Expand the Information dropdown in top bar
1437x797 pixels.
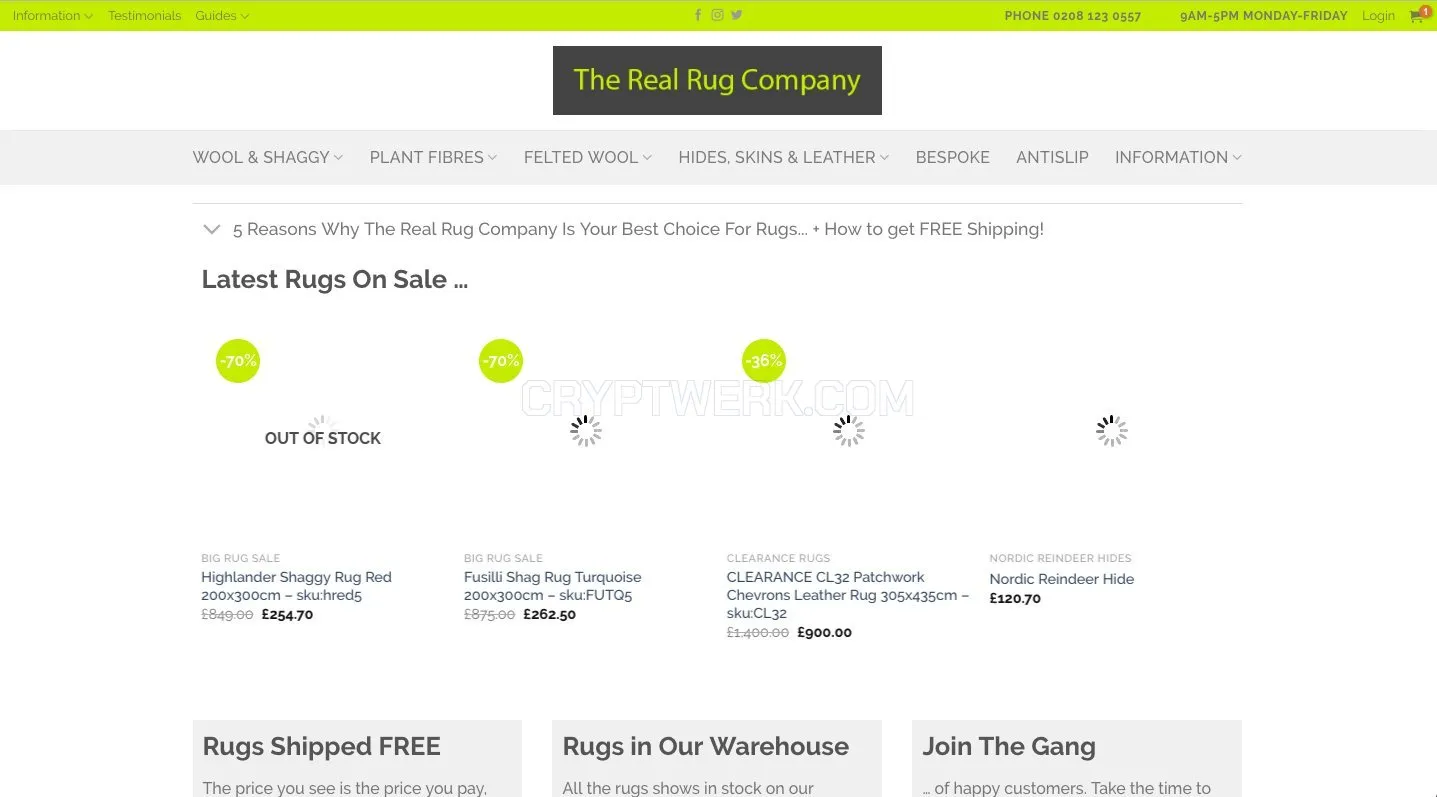click(x=52, y=16)
